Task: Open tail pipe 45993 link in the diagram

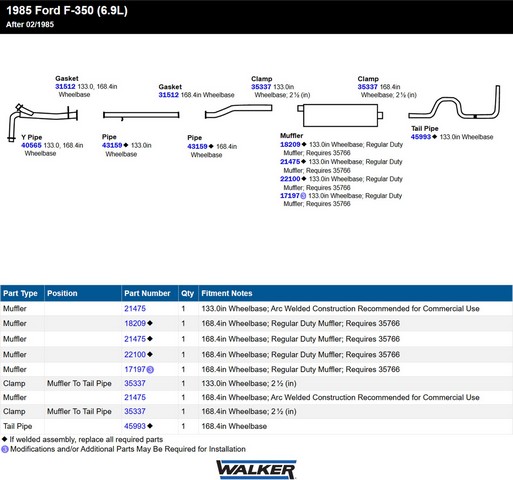Action: tap(421, 137)
